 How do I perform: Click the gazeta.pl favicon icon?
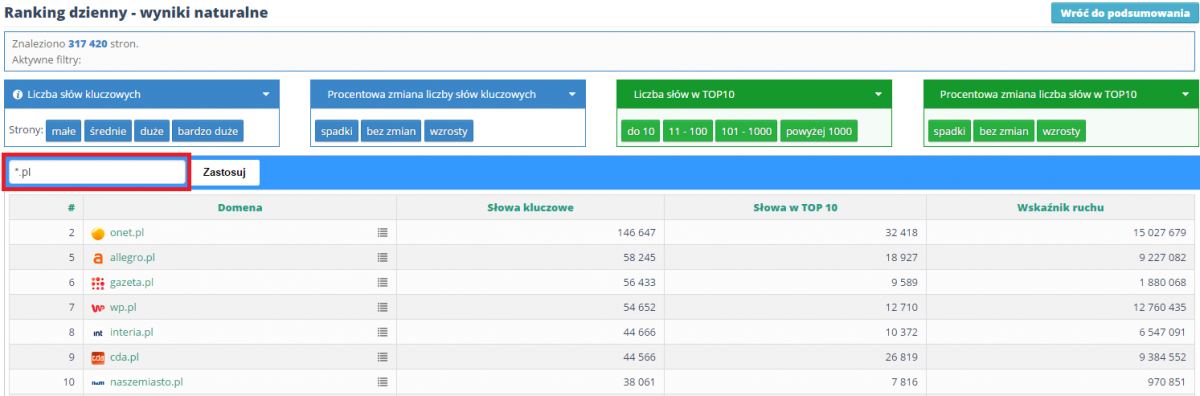click(x=98, y=283)
